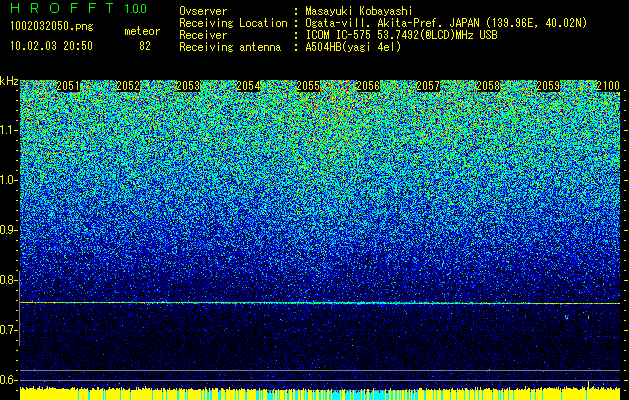
Task: Click the 2051 time marker label
Action: click(68, 86)
